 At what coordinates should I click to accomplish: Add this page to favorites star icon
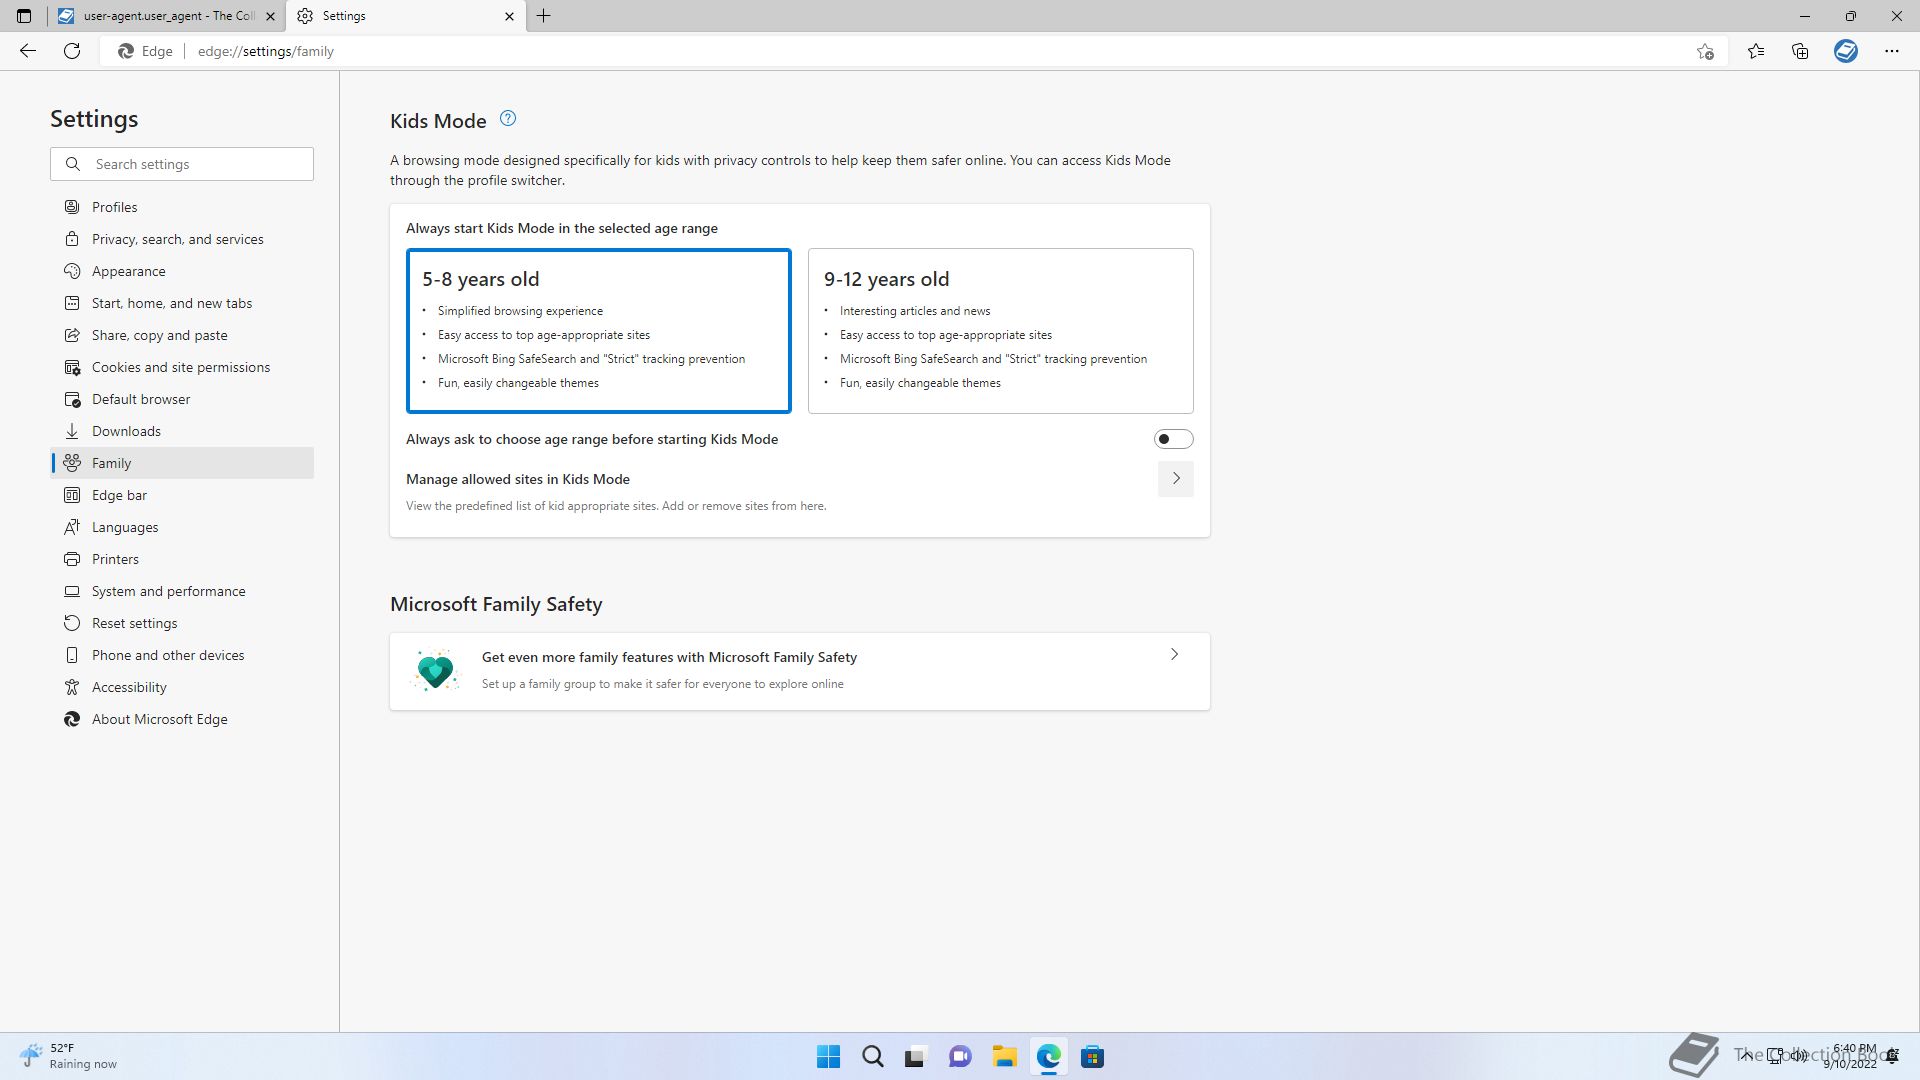(x=1705, y=51)
